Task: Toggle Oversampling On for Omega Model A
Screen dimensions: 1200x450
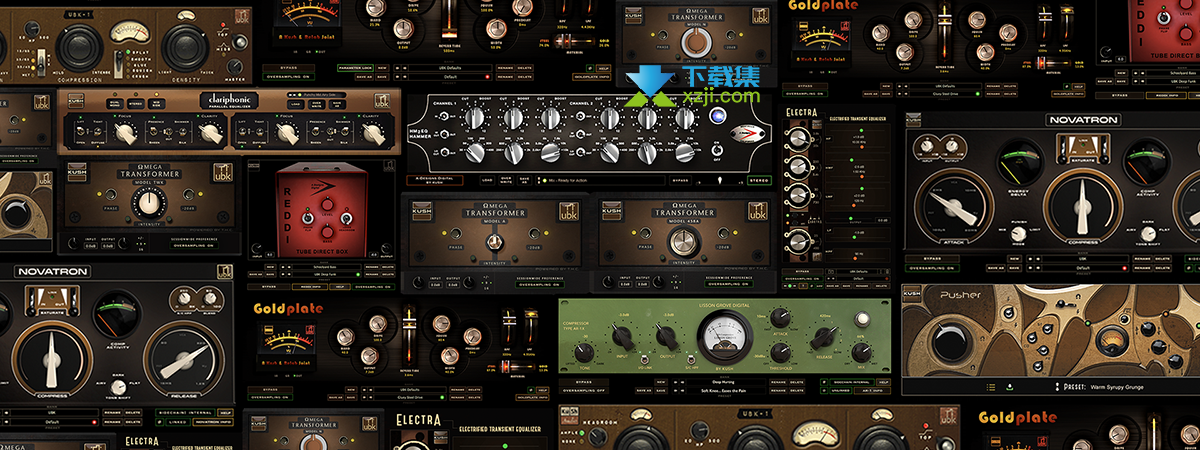Action: (x=540, y=284)
